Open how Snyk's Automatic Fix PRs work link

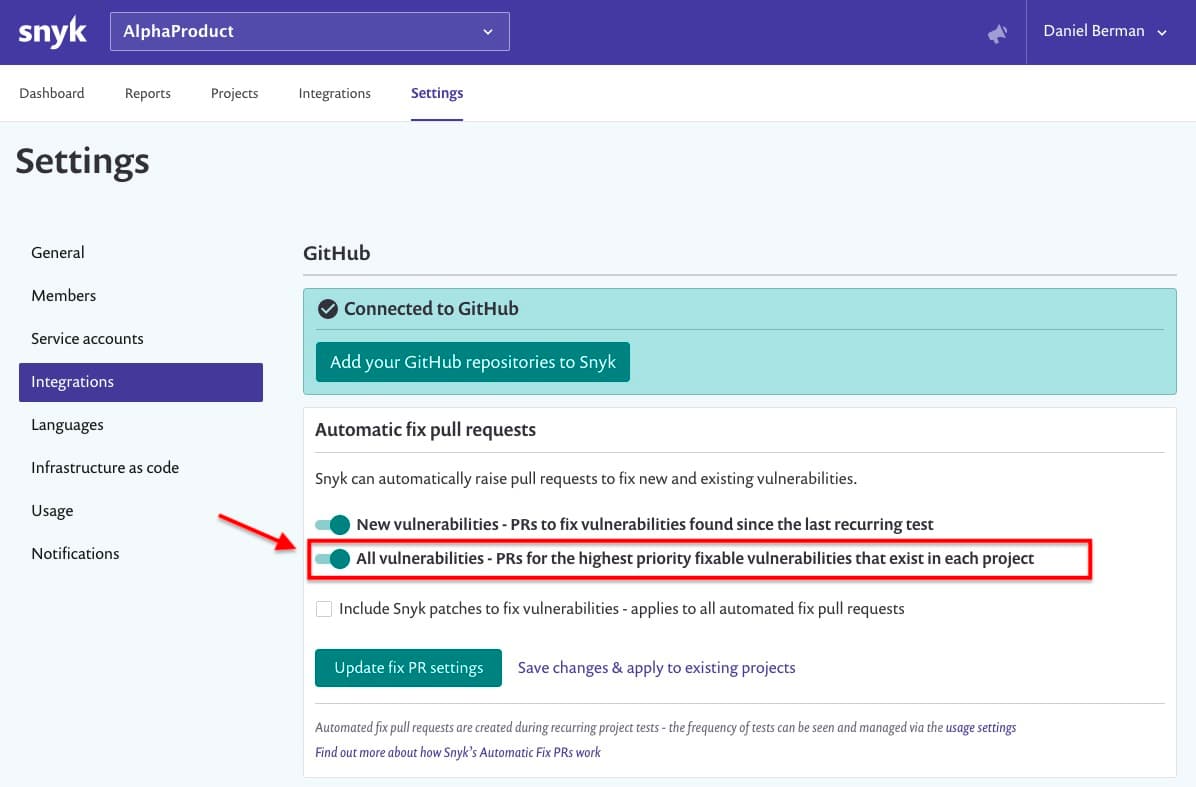(x=458, y=753)
